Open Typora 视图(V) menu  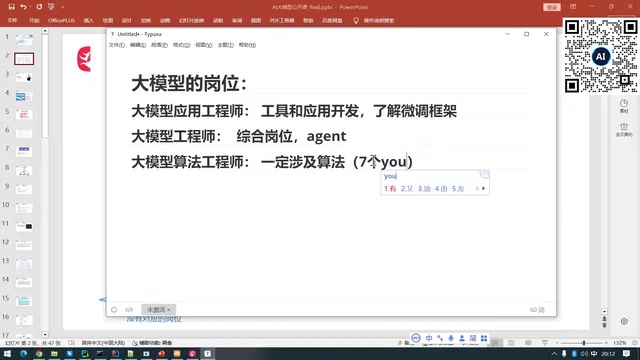coord(204,45)
